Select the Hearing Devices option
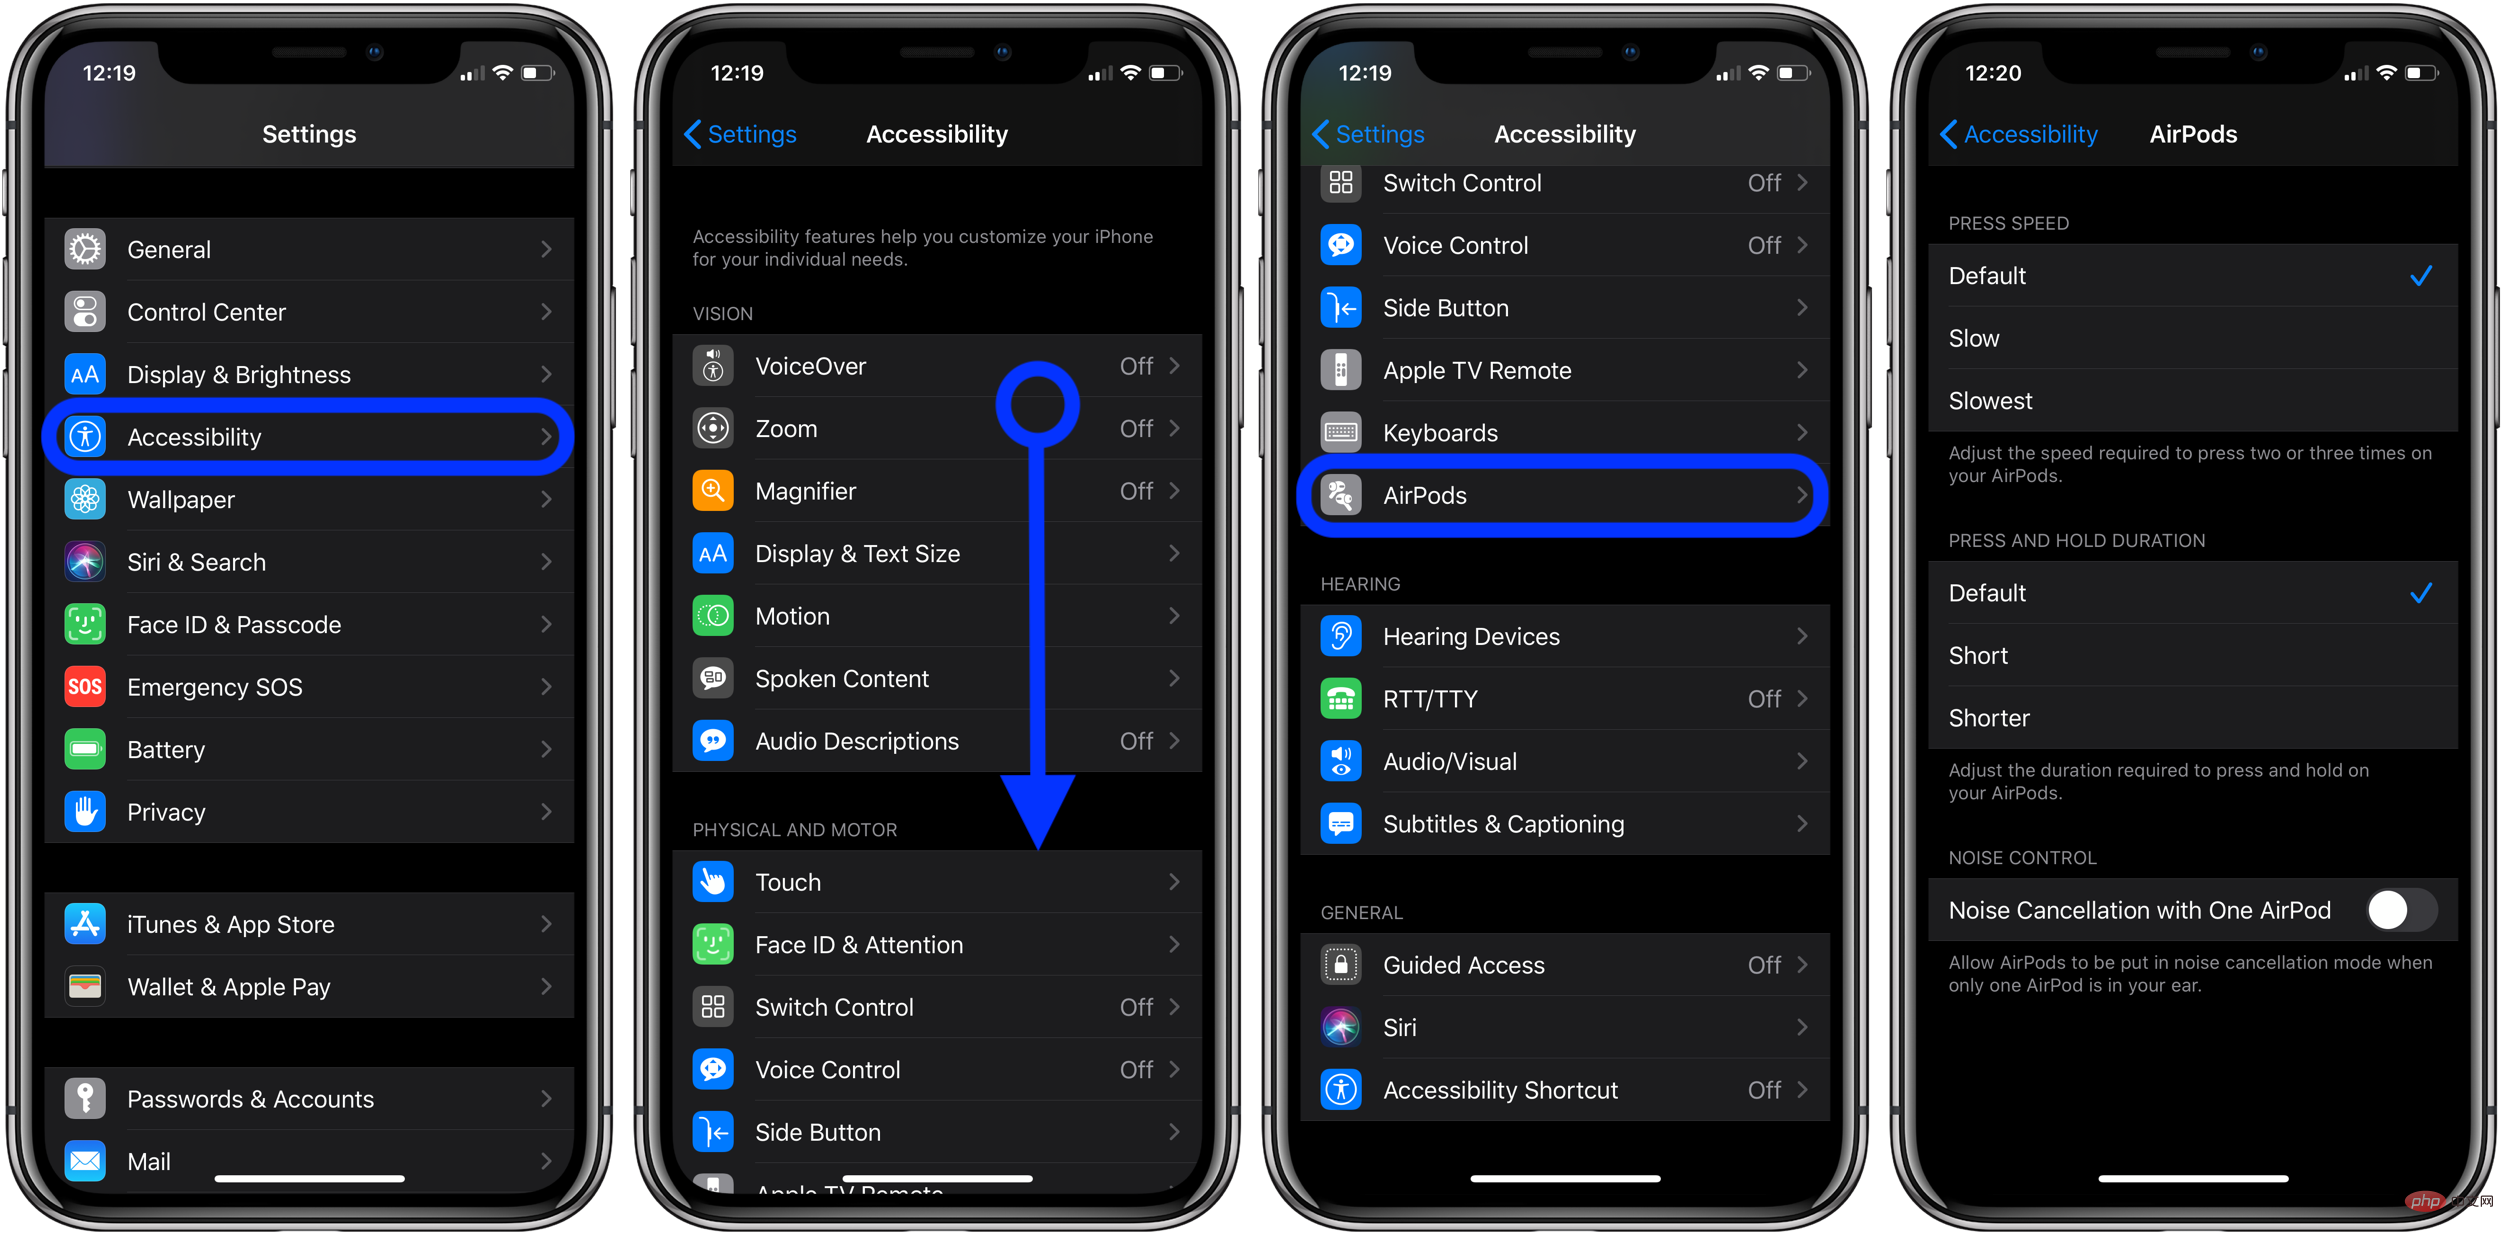Screen dimensions: 2504x1234 click(1563, 635)
